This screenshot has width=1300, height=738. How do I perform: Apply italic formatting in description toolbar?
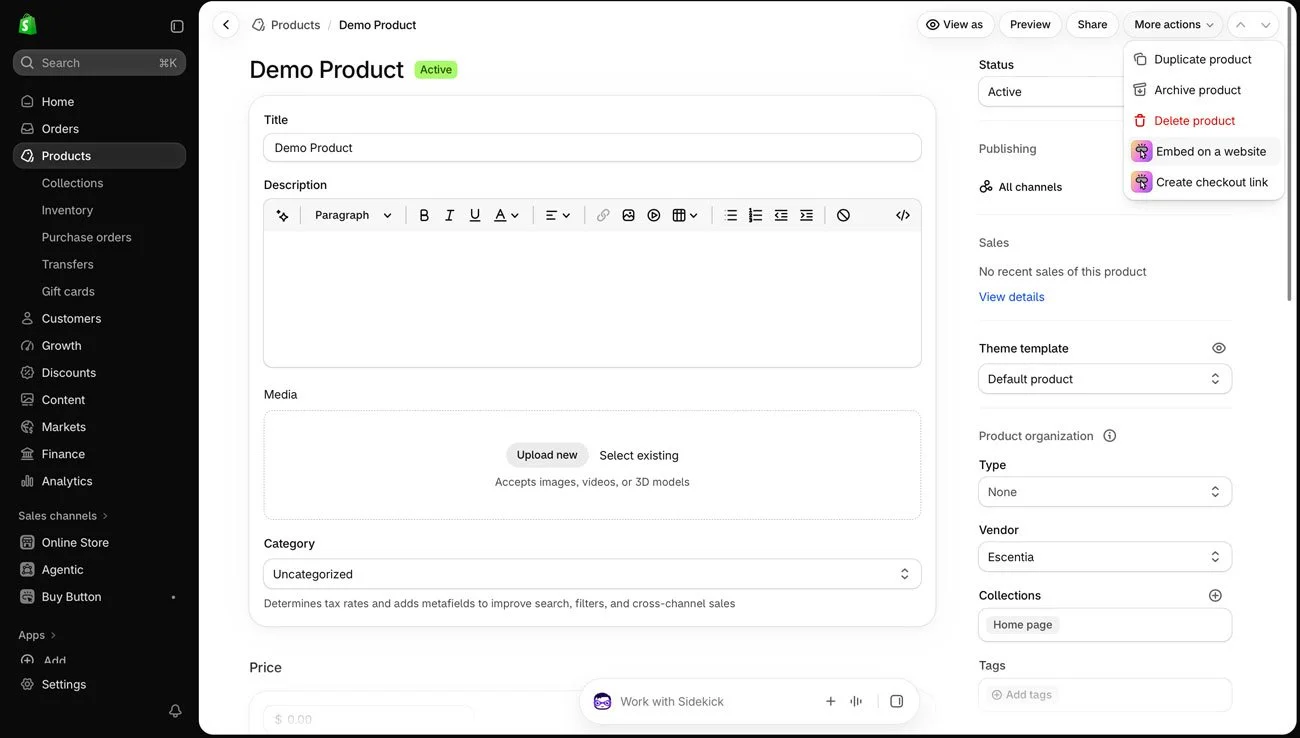[x=449, y=215]
